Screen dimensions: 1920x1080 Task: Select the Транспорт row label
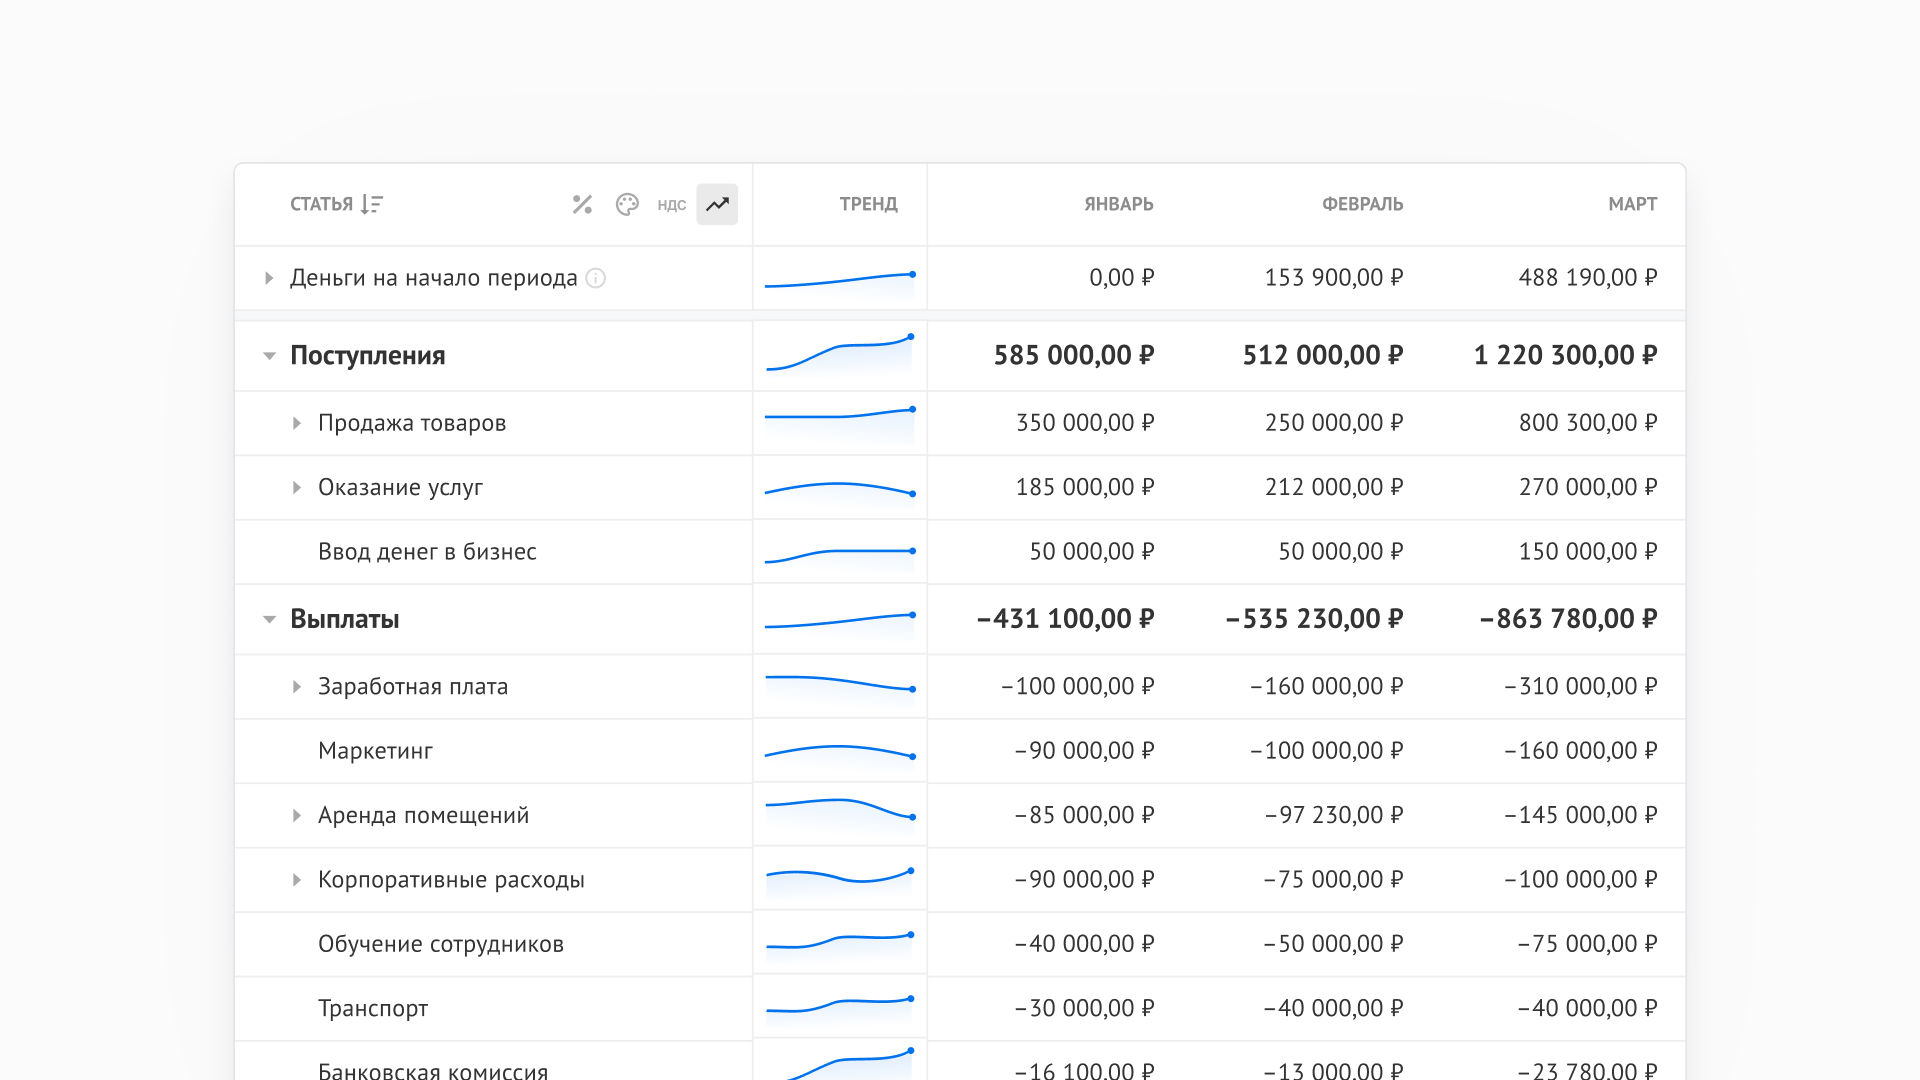point(373,1008)
